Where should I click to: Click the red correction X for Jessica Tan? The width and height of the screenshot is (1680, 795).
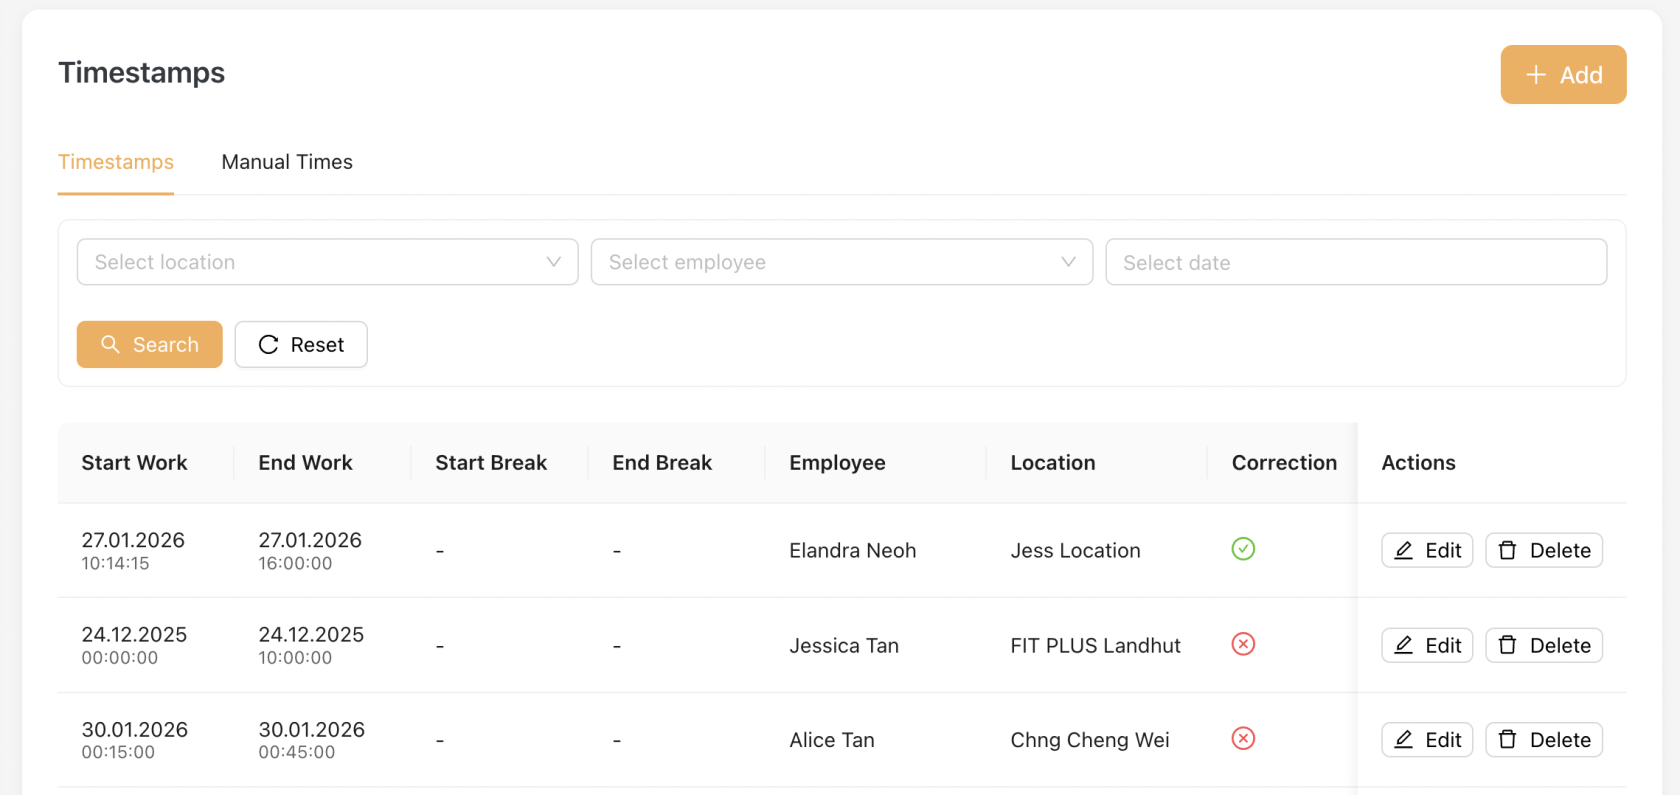click(1243, 644)
